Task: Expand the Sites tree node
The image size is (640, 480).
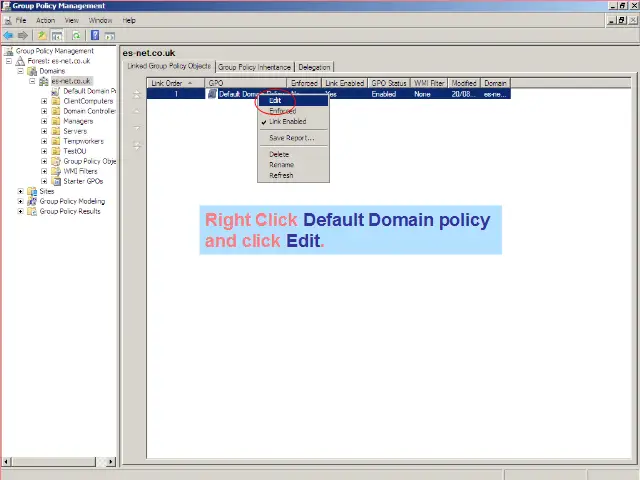Action: (20, 191)
